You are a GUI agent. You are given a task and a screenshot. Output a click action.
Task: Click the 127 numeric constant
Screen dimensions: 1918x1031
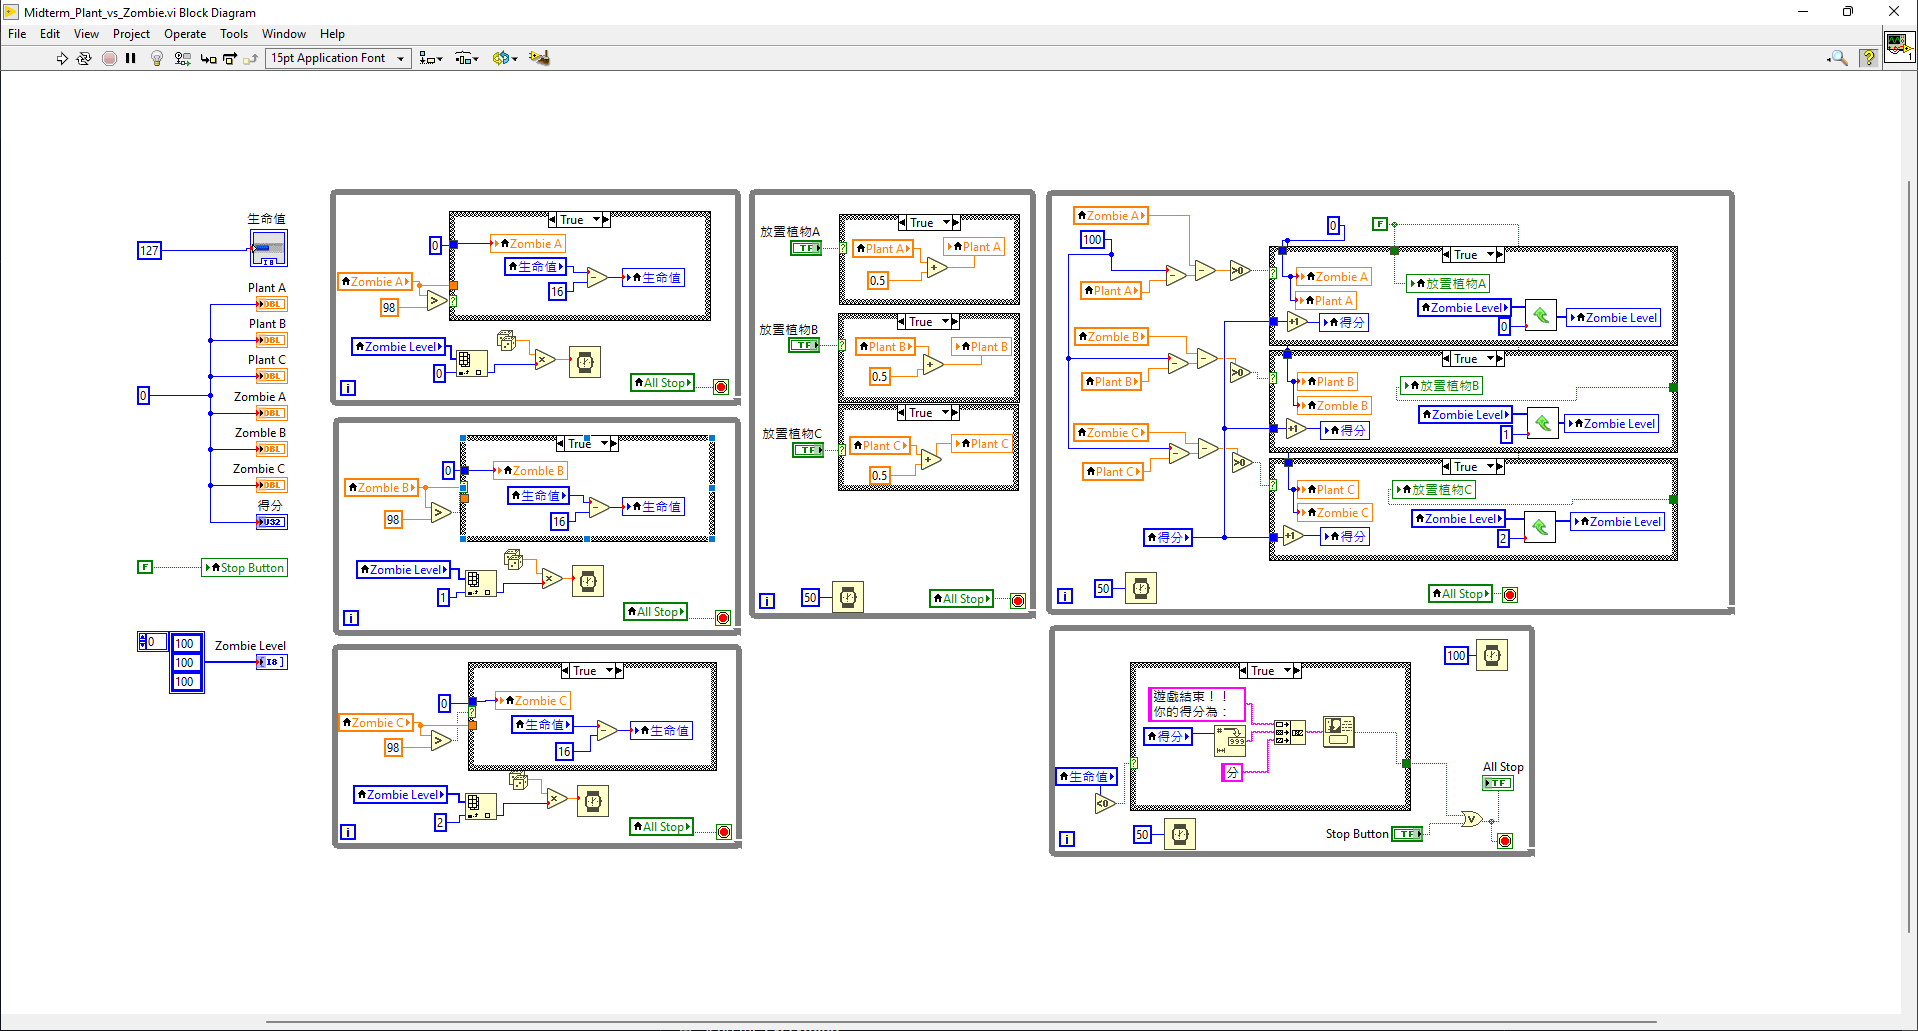[x=149, y=251]
